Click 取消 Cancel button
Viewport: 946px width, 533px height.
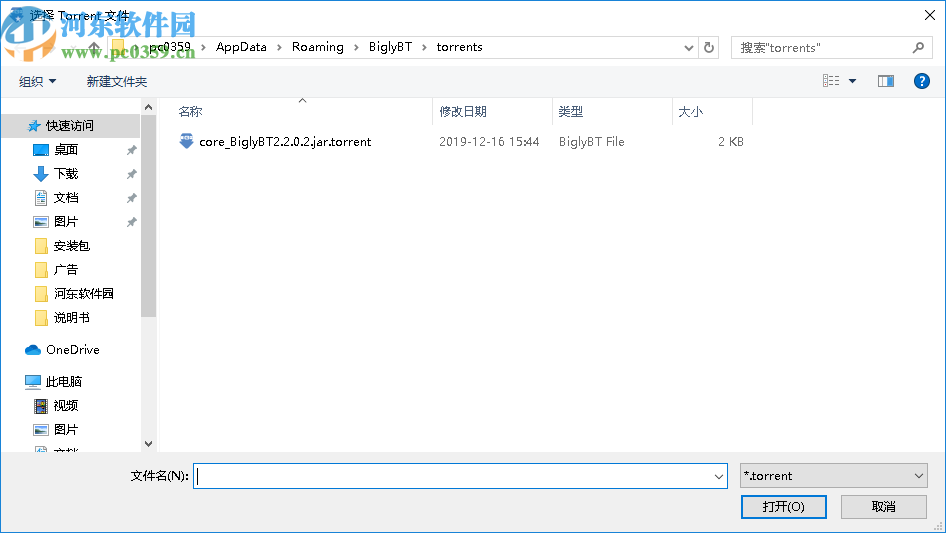pyautogui.click(x=884, y=506)
